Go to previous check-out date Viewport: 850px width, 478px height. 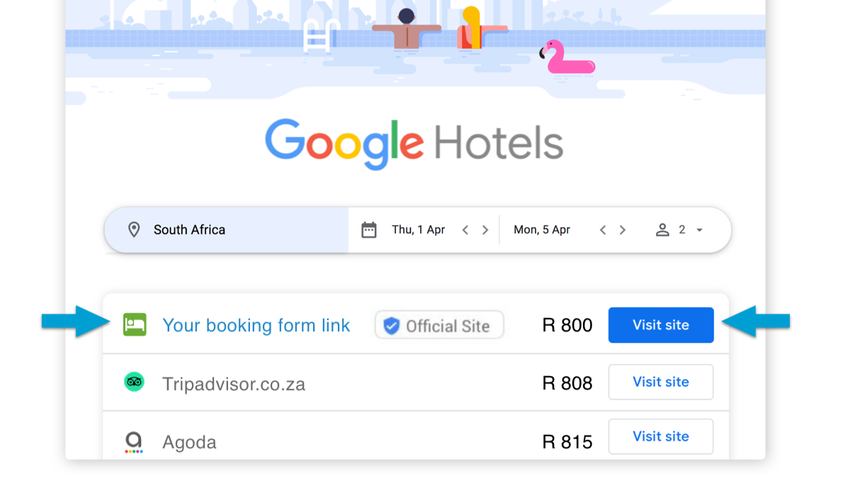click(x=603, y=230)
